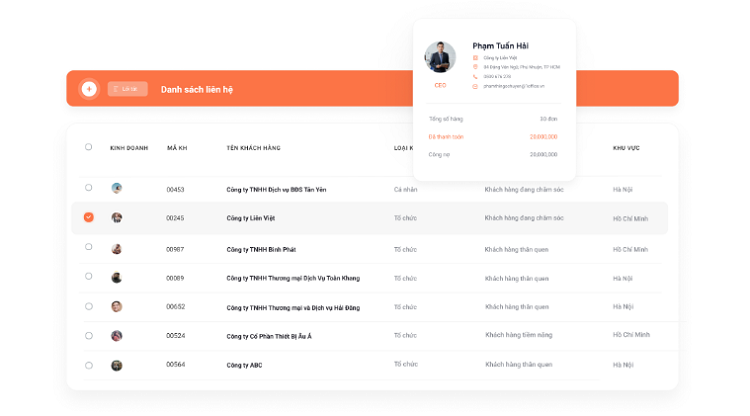This screenshot has height=416, width=750.
Task: Sort by the MÃ KH column header
Action: 177,148
